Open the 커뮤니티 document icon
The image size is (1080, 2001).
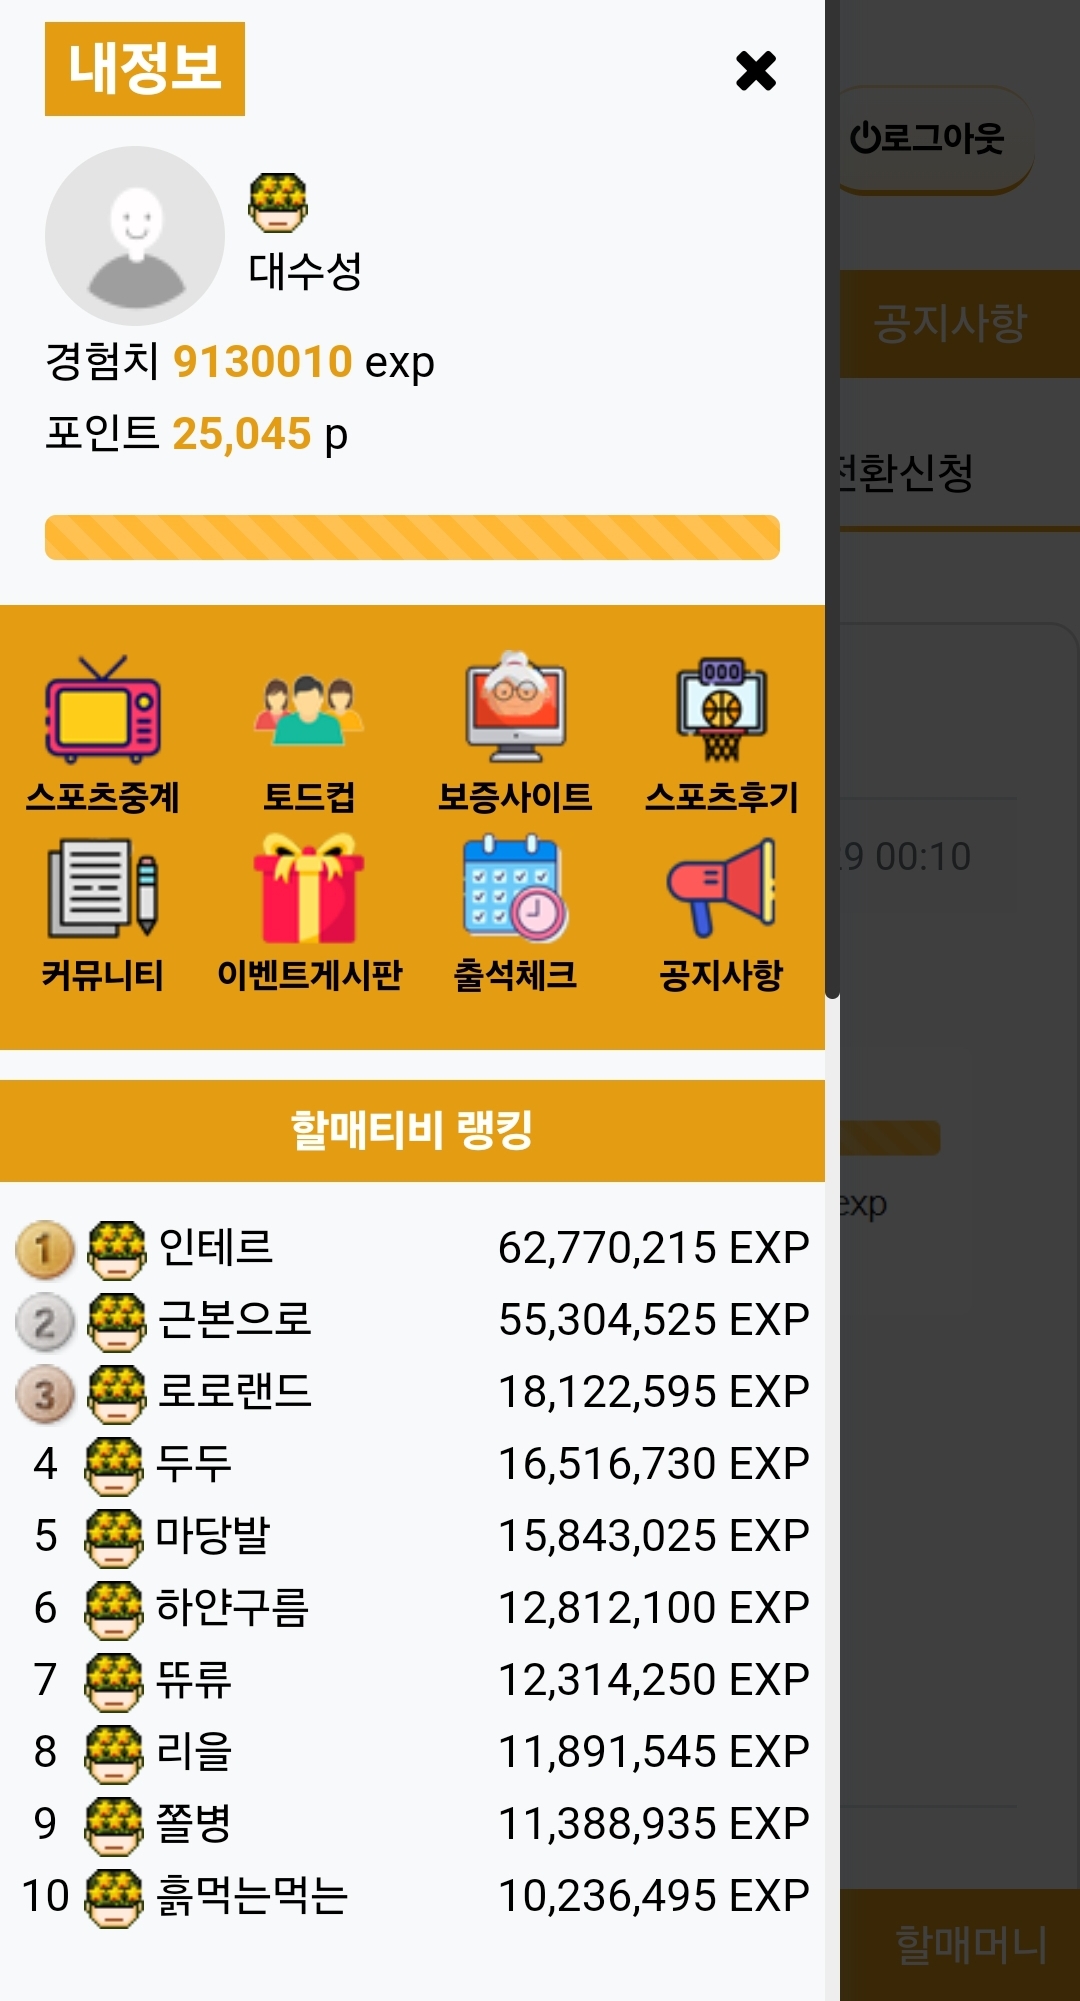pos(102,888)
